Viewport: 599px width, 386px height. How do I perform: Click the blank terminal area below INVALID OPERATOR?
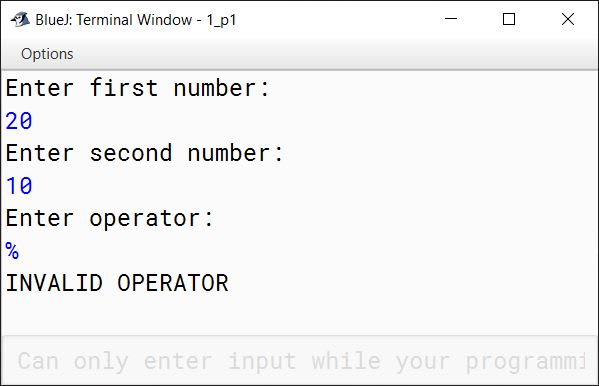pyautogui.click(x=300, y=315)
